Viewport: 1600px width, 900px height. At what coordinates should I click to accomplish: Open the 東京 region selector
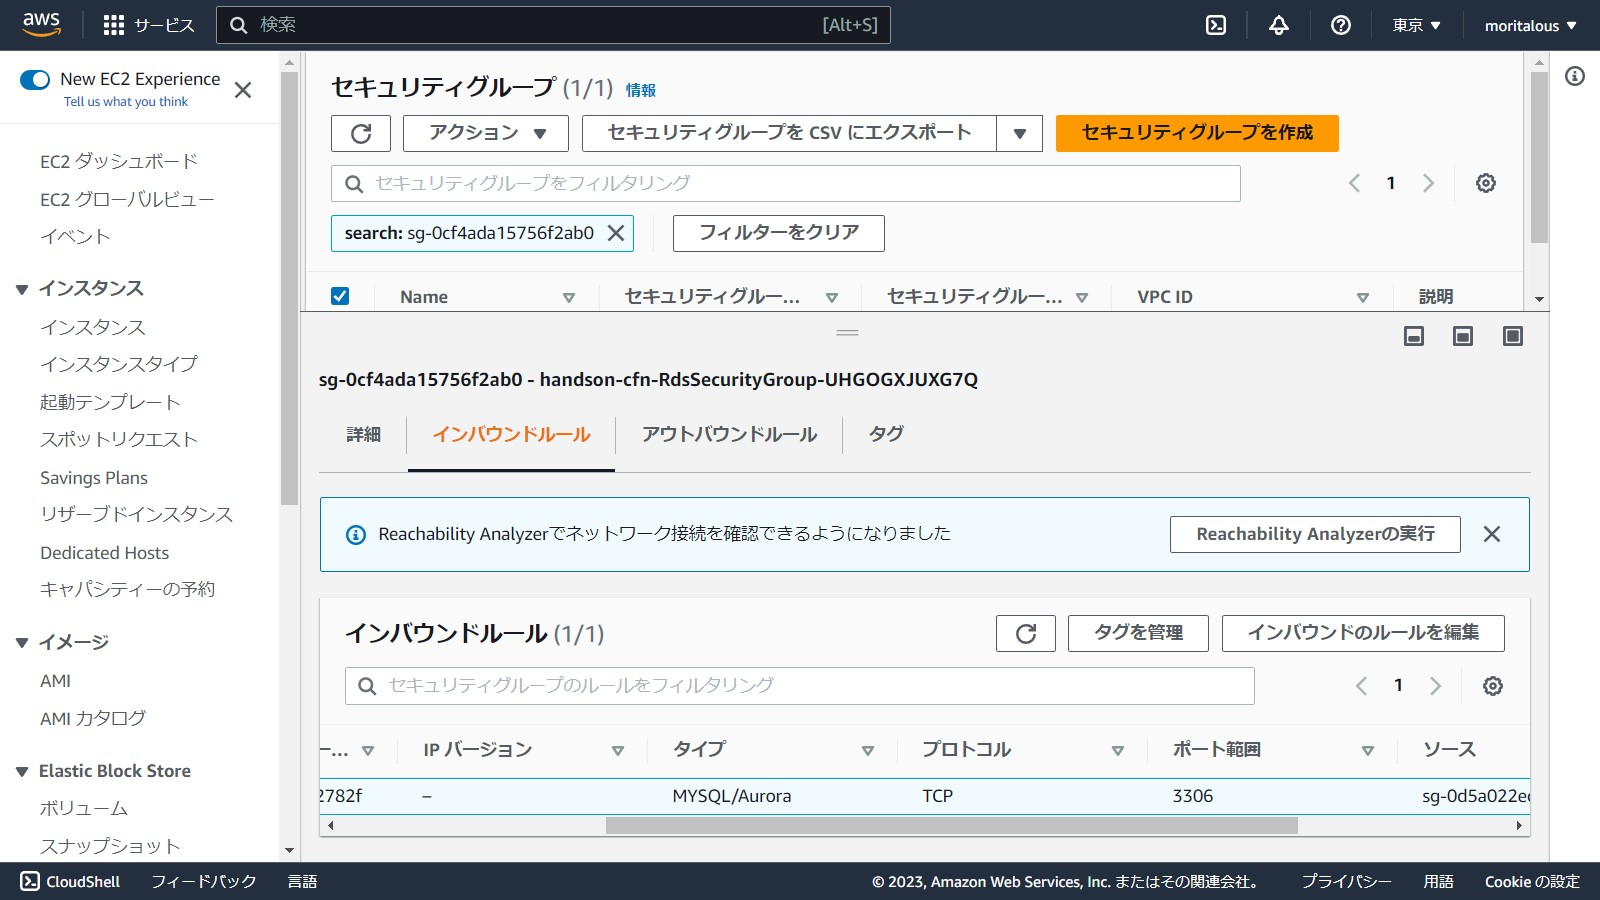coord(1416,25)
